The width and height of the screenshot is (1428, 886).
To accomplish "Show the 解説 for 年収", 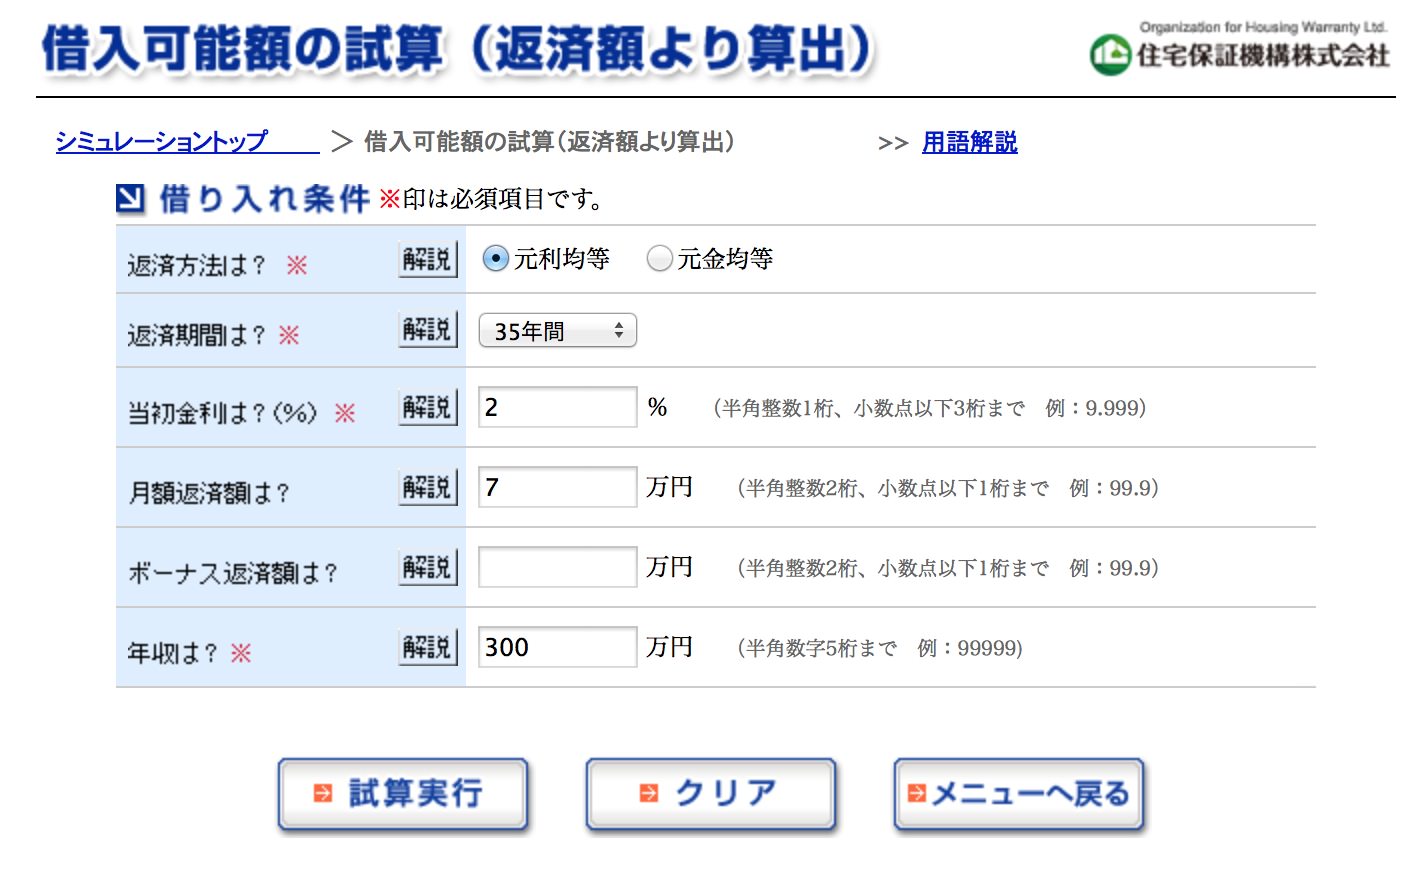I will click(x=428, y=647).
